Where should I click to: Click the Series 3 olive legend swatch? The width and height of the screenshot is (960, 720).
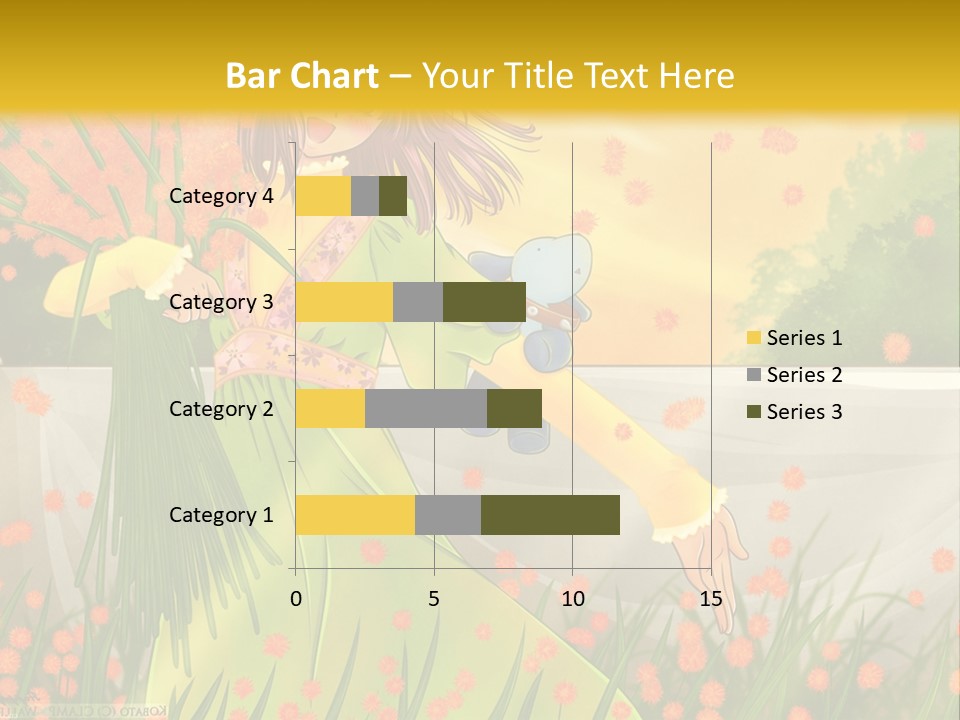753,412
